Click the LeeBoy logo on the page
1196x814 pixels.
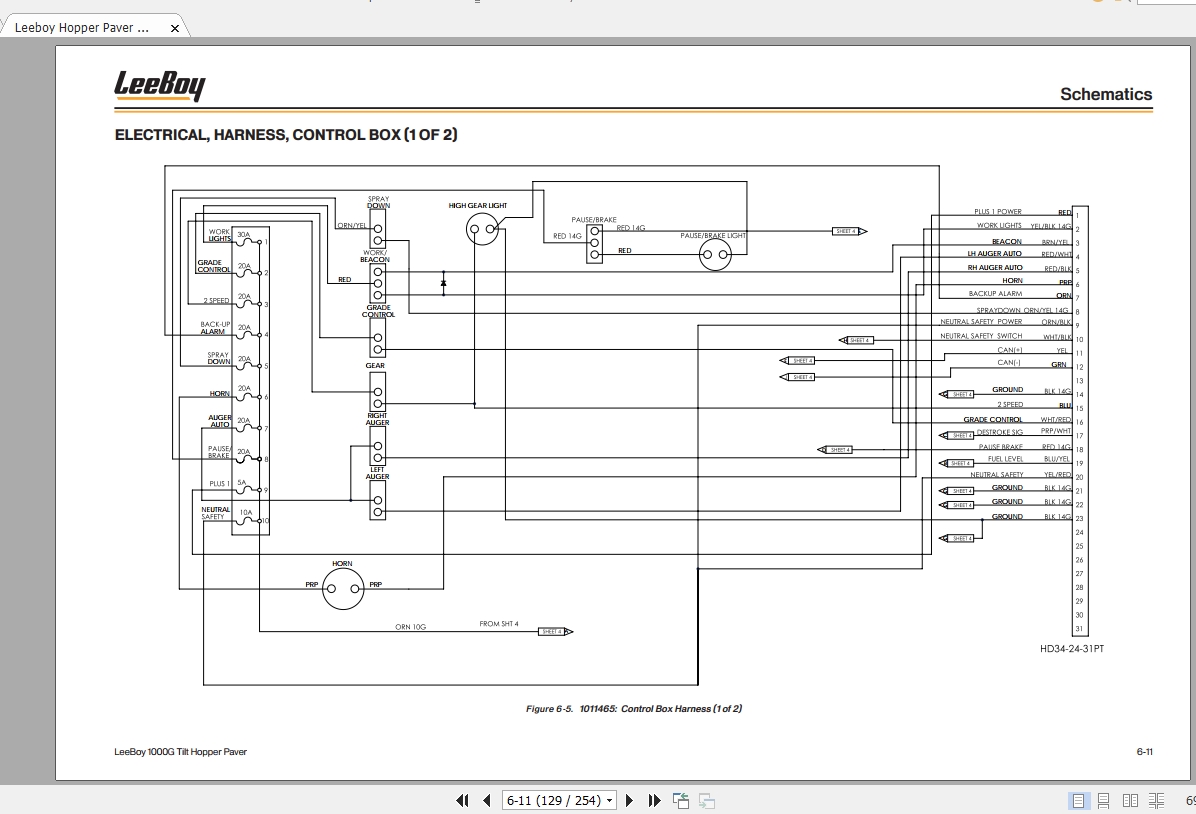159,85
